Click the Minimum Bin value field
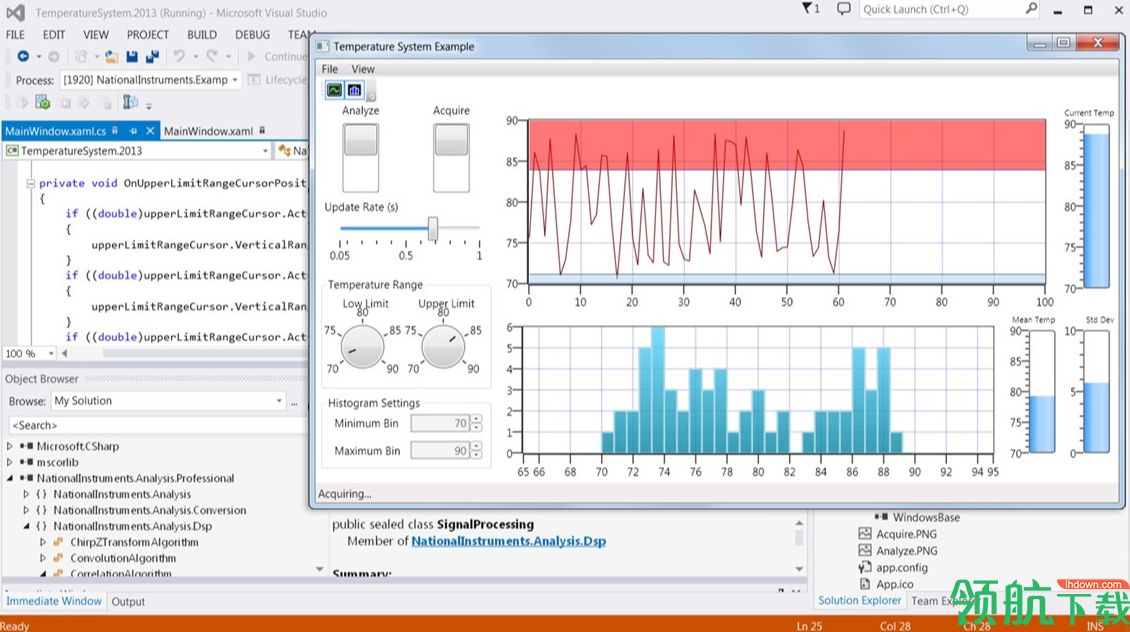The width and height of the screenshot is (1130, 632). [x=440, y=423]
